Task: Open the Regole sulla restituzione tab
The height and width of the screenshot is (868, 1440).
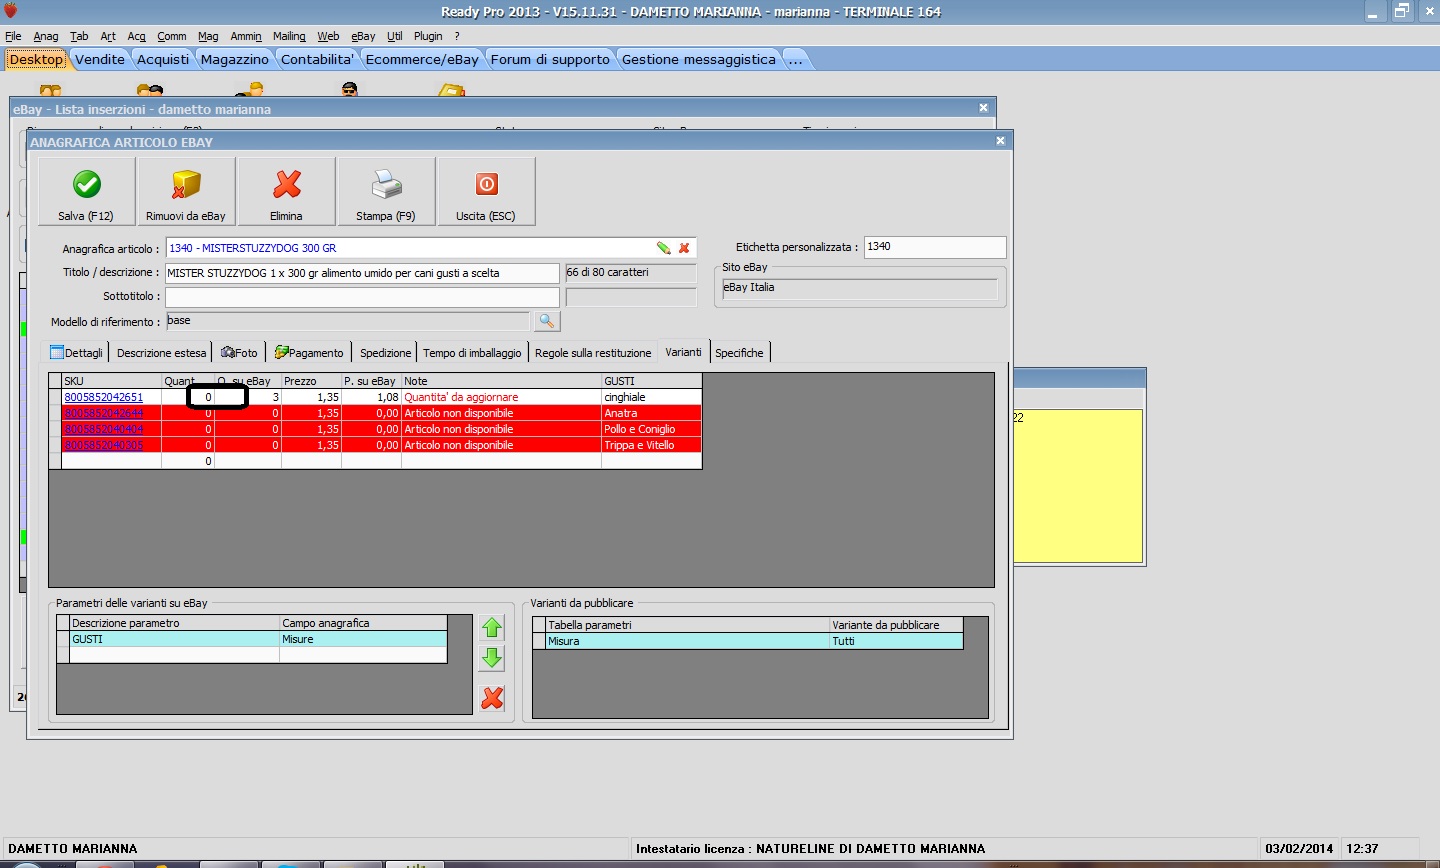Action: (x=593, y=353)
